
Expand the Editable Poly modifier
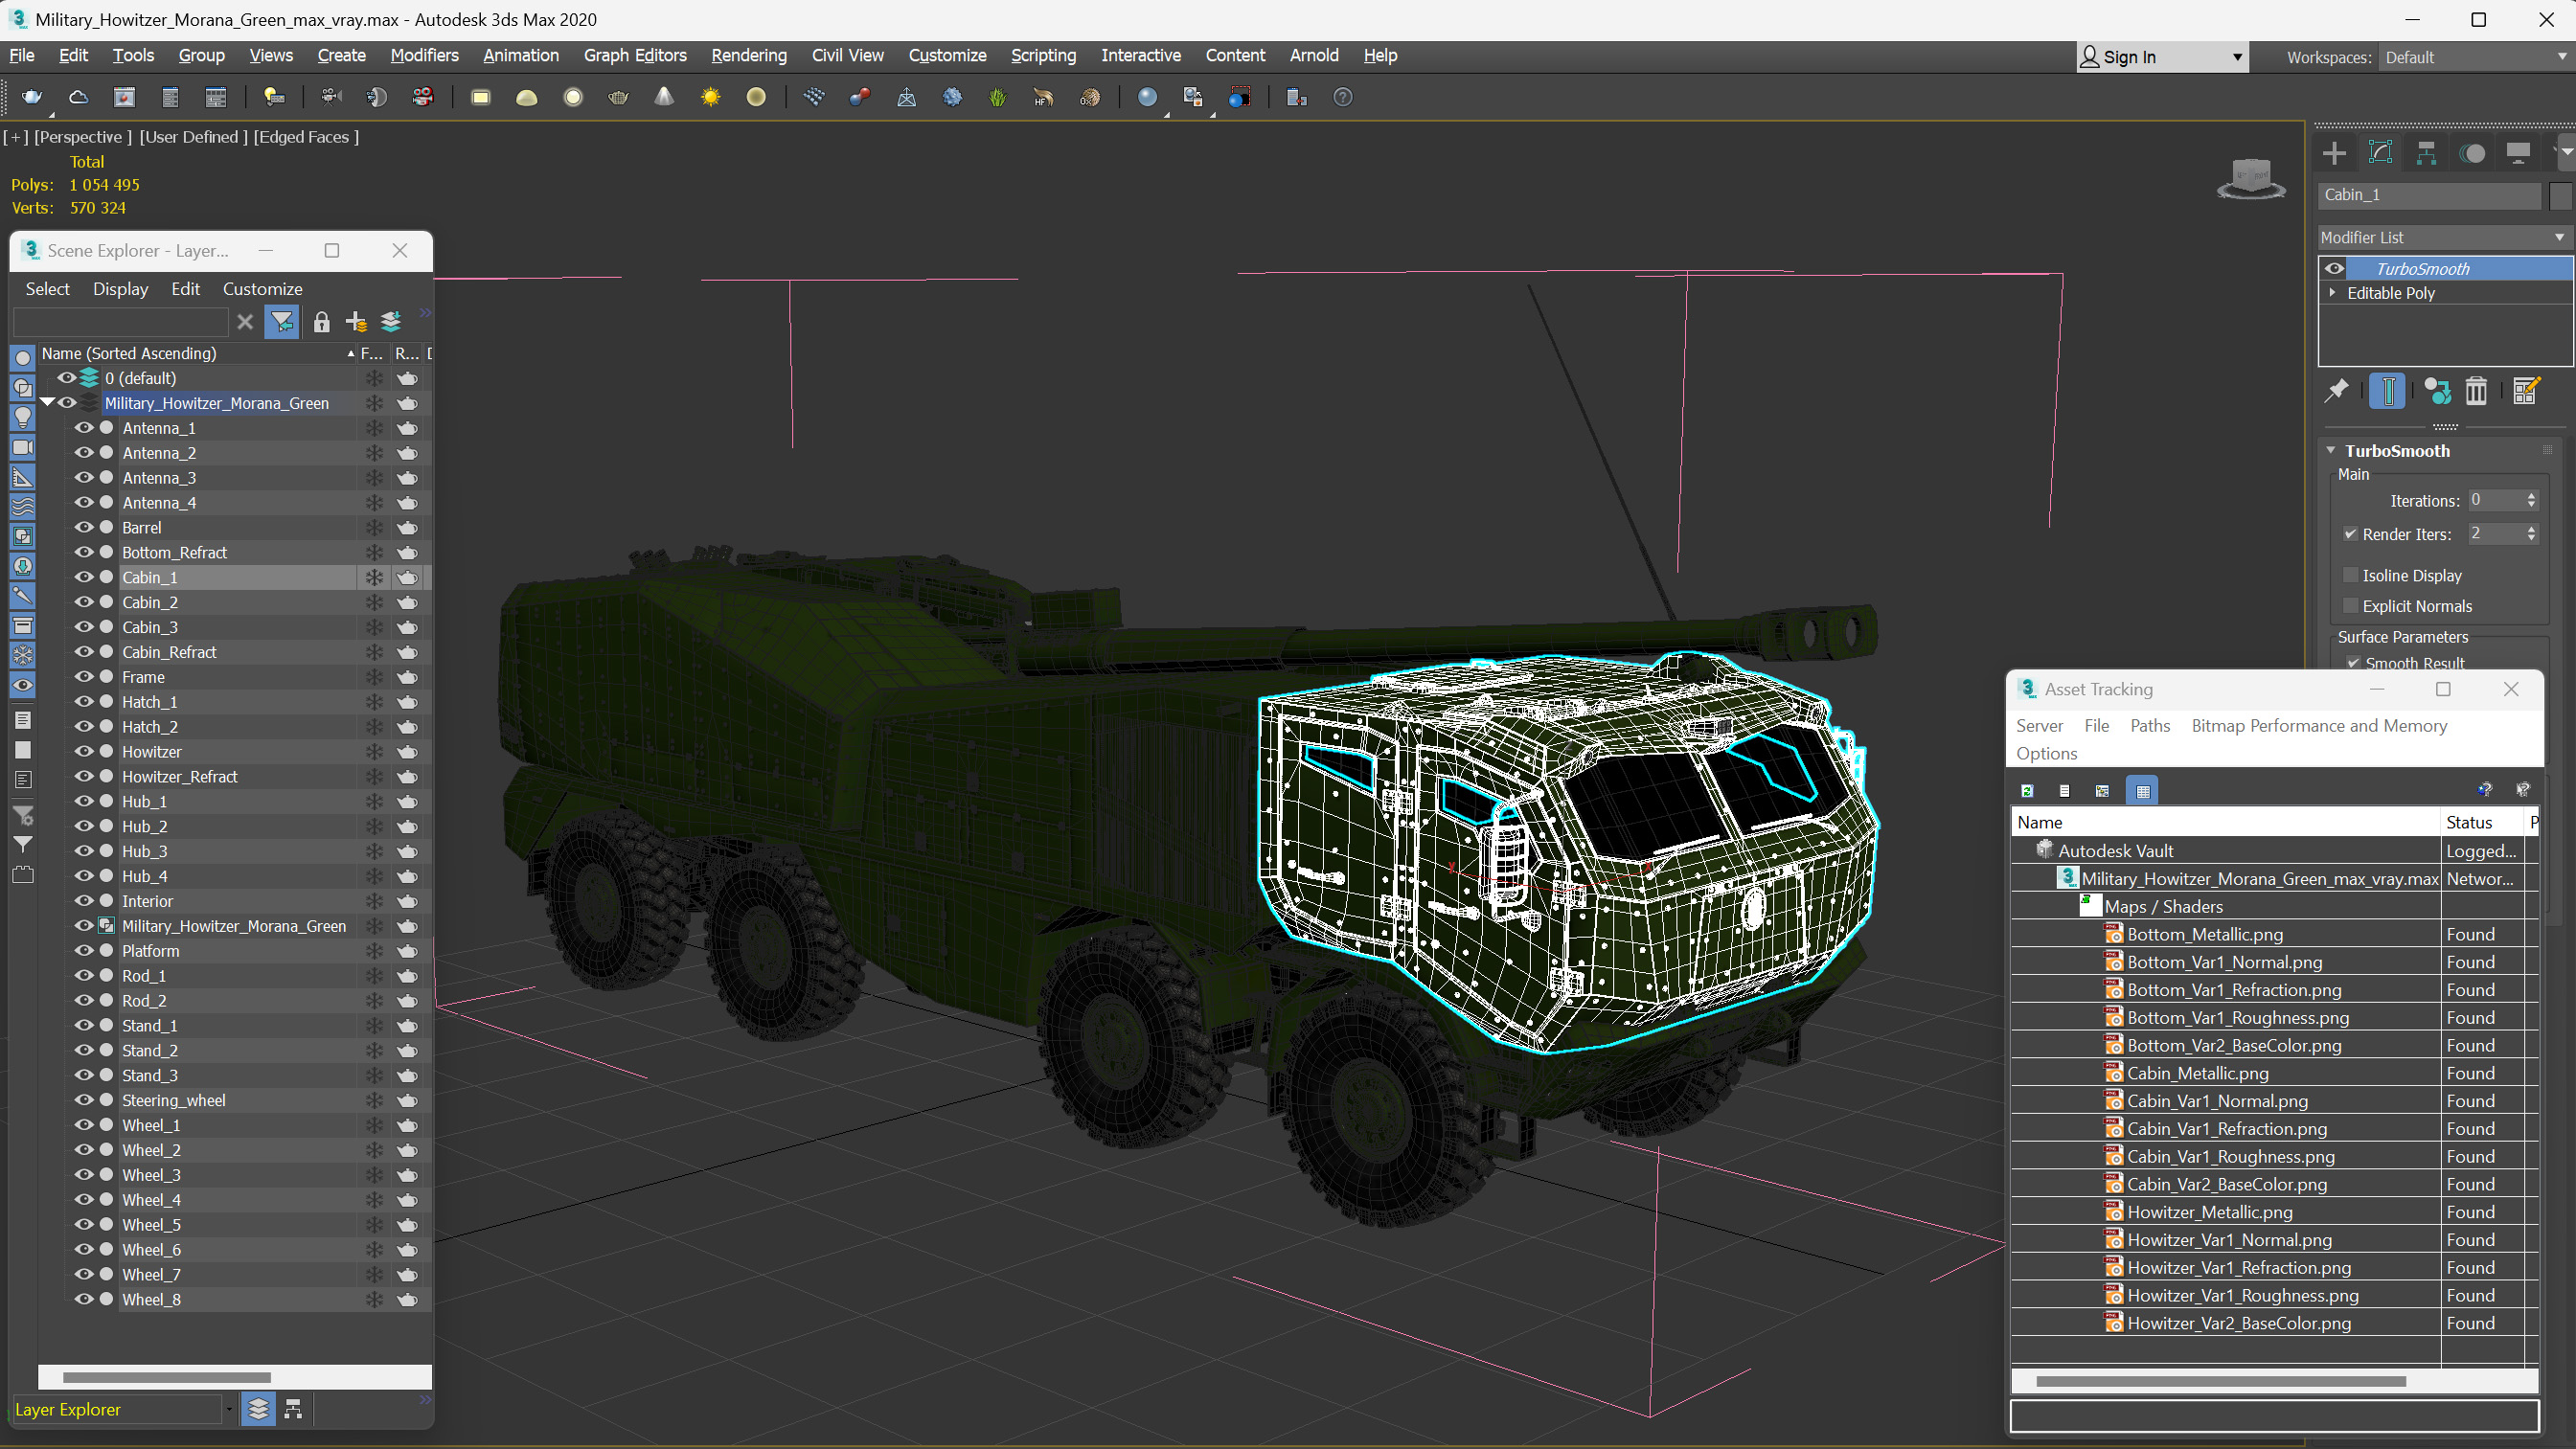[2332, 293]
